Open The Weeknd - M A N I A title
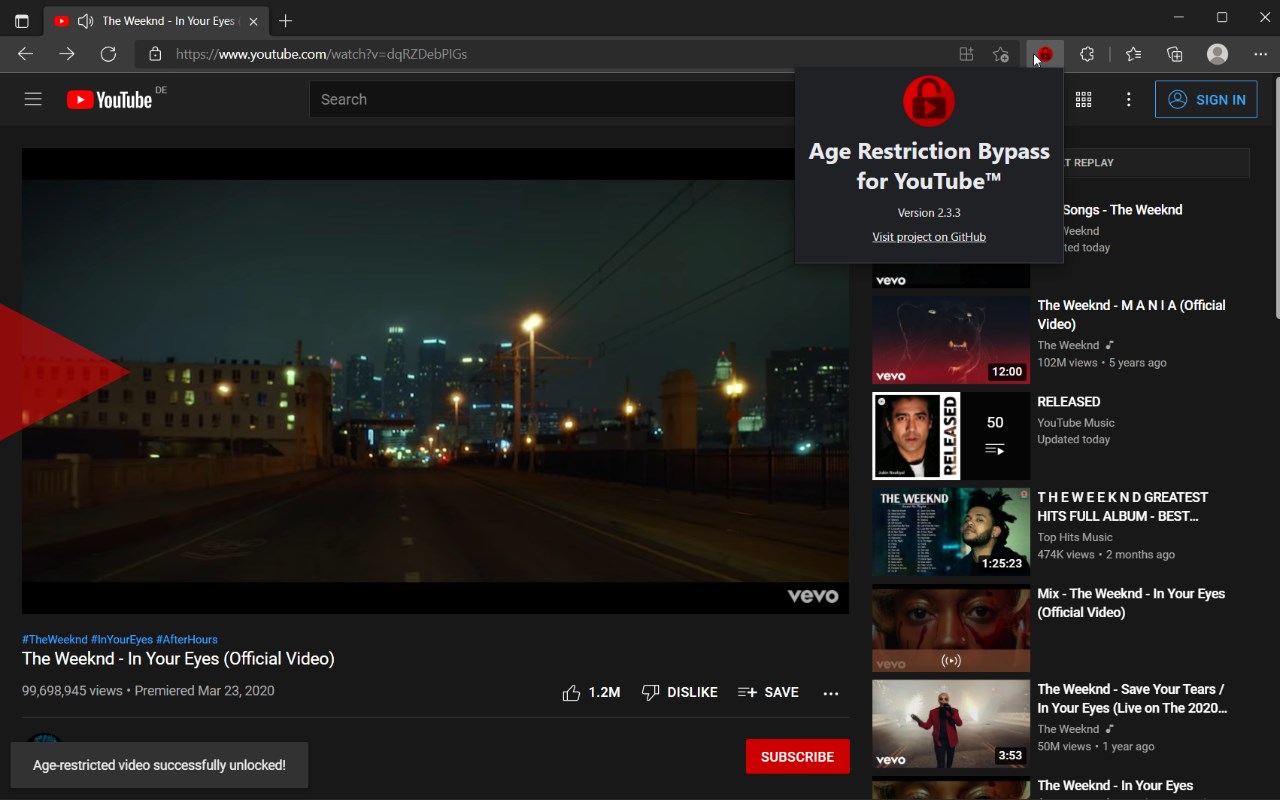The width and height of the screenshot is (1280, 800). (x=1131, y=314)
